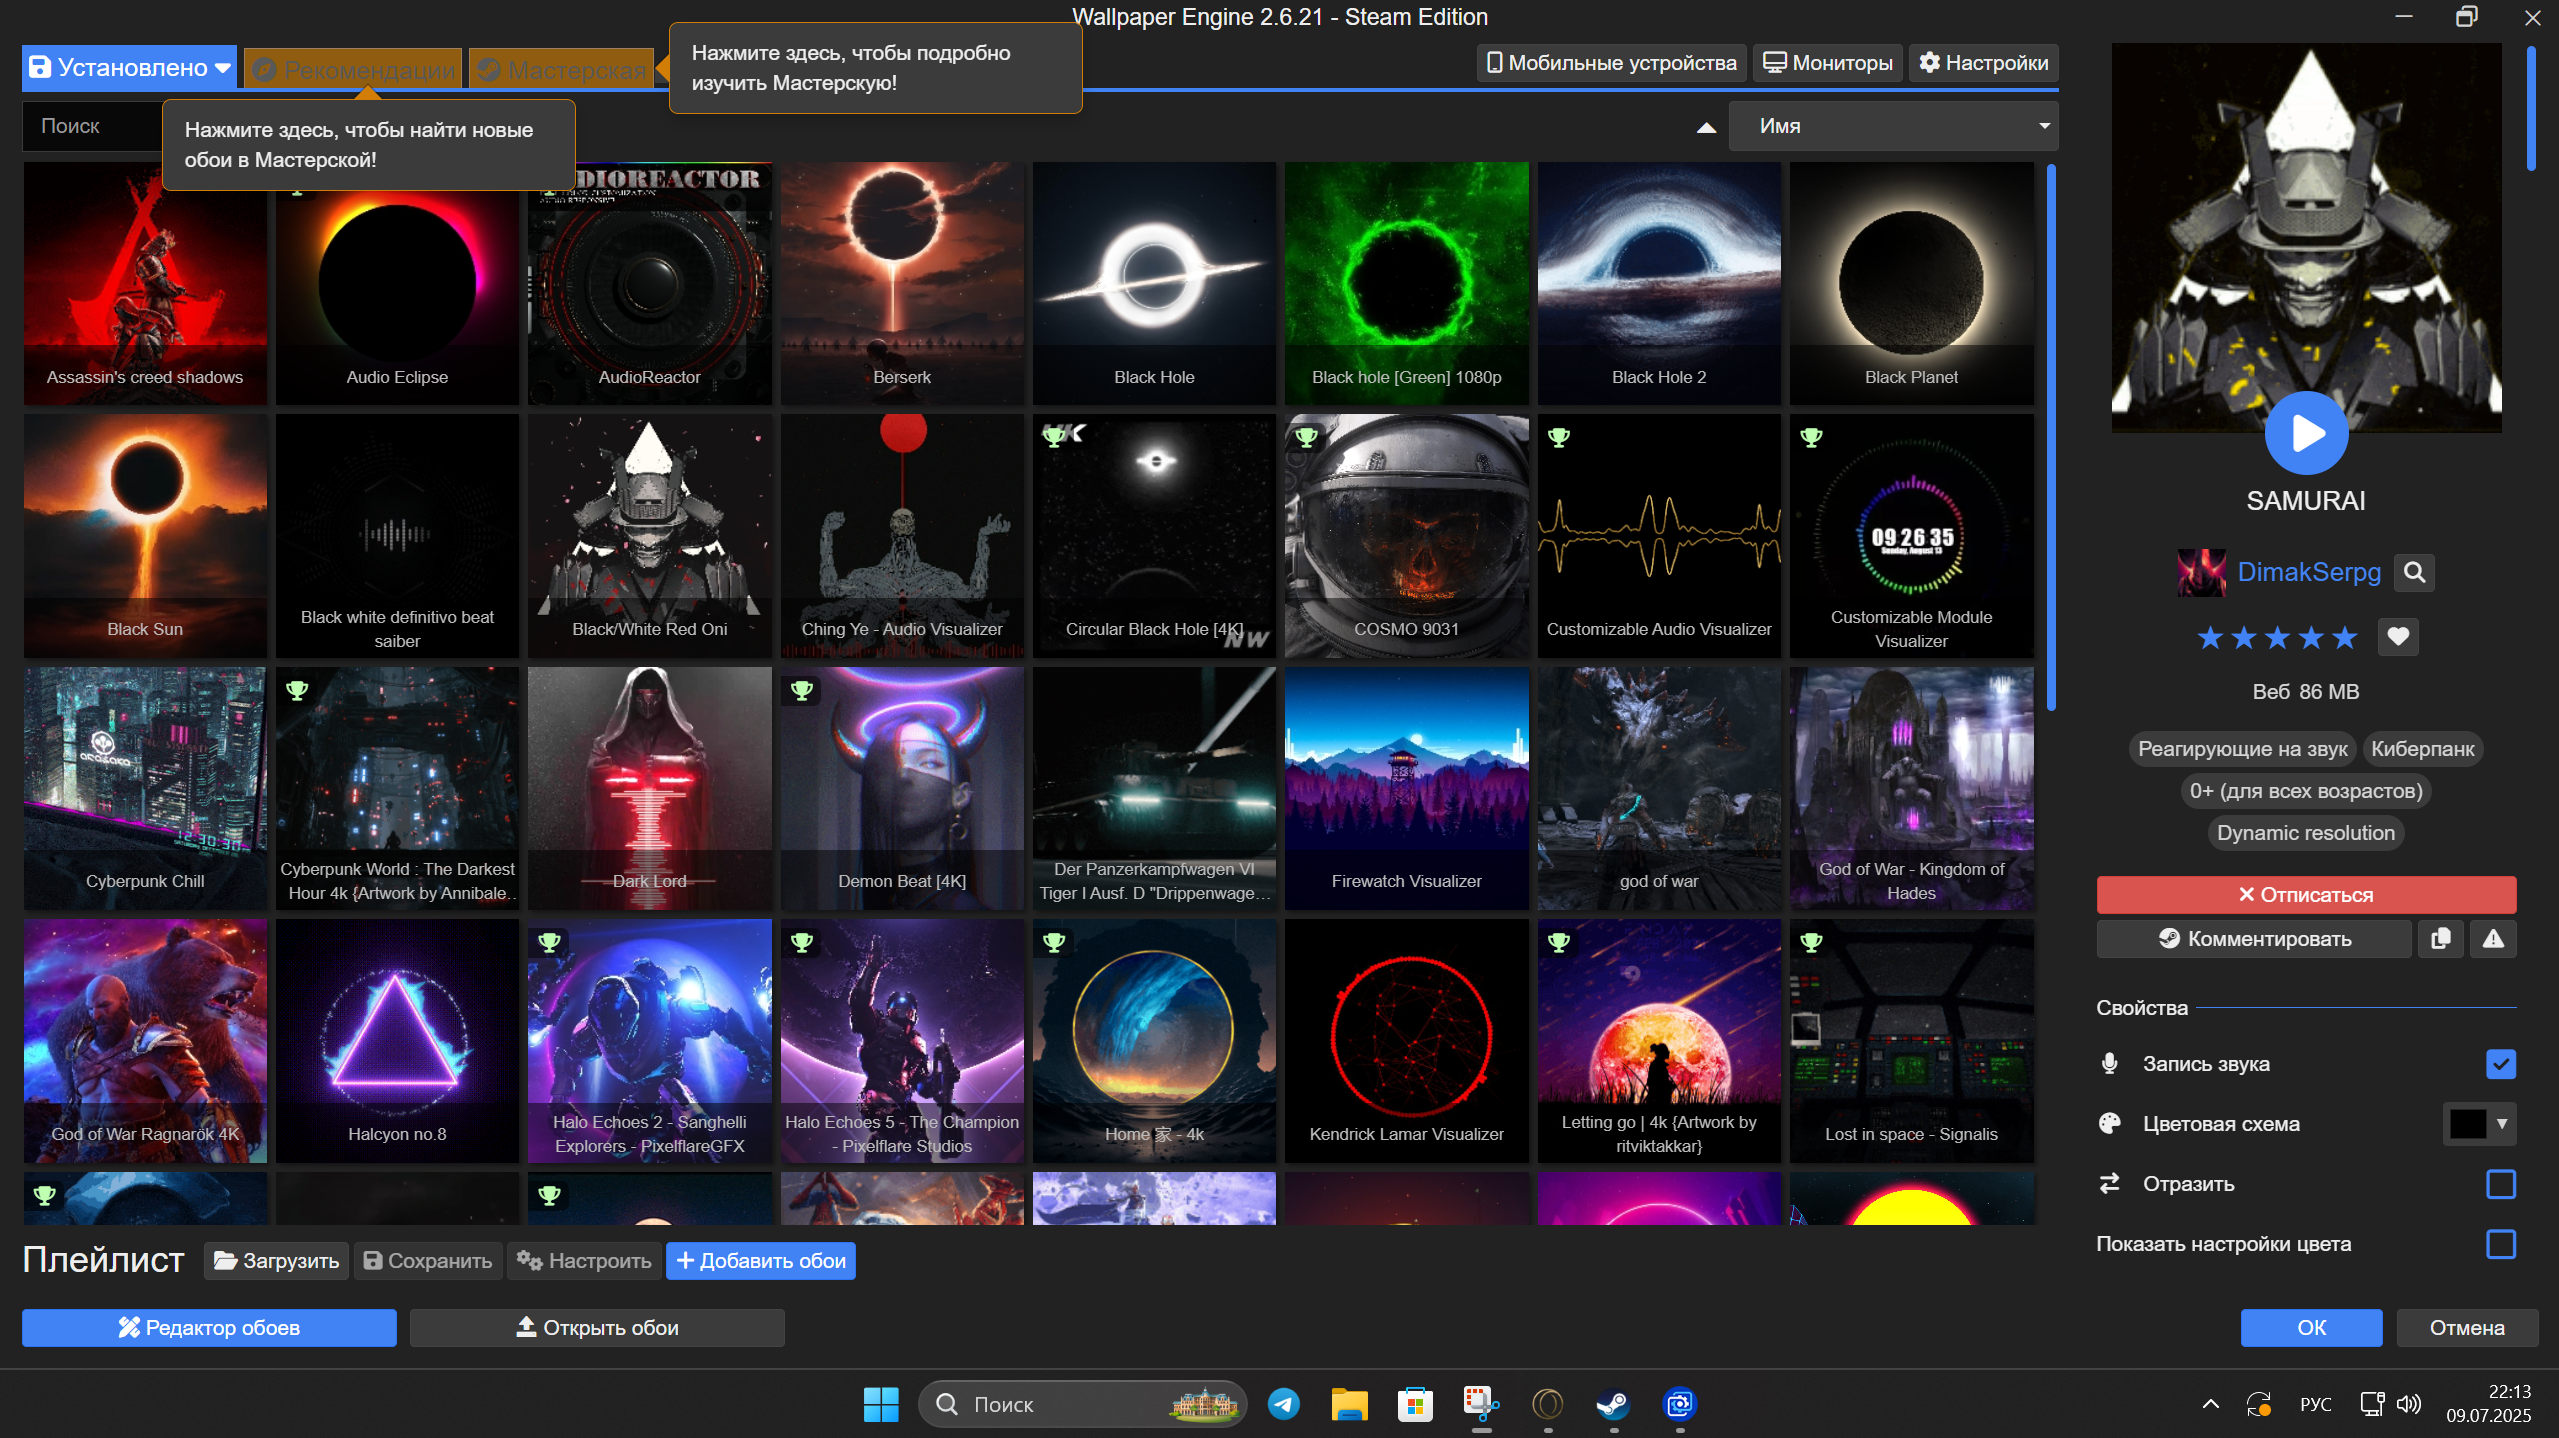The image size is (2559, 1438).
Task: Click the Windows Start button
Action: click(880, 1404)
